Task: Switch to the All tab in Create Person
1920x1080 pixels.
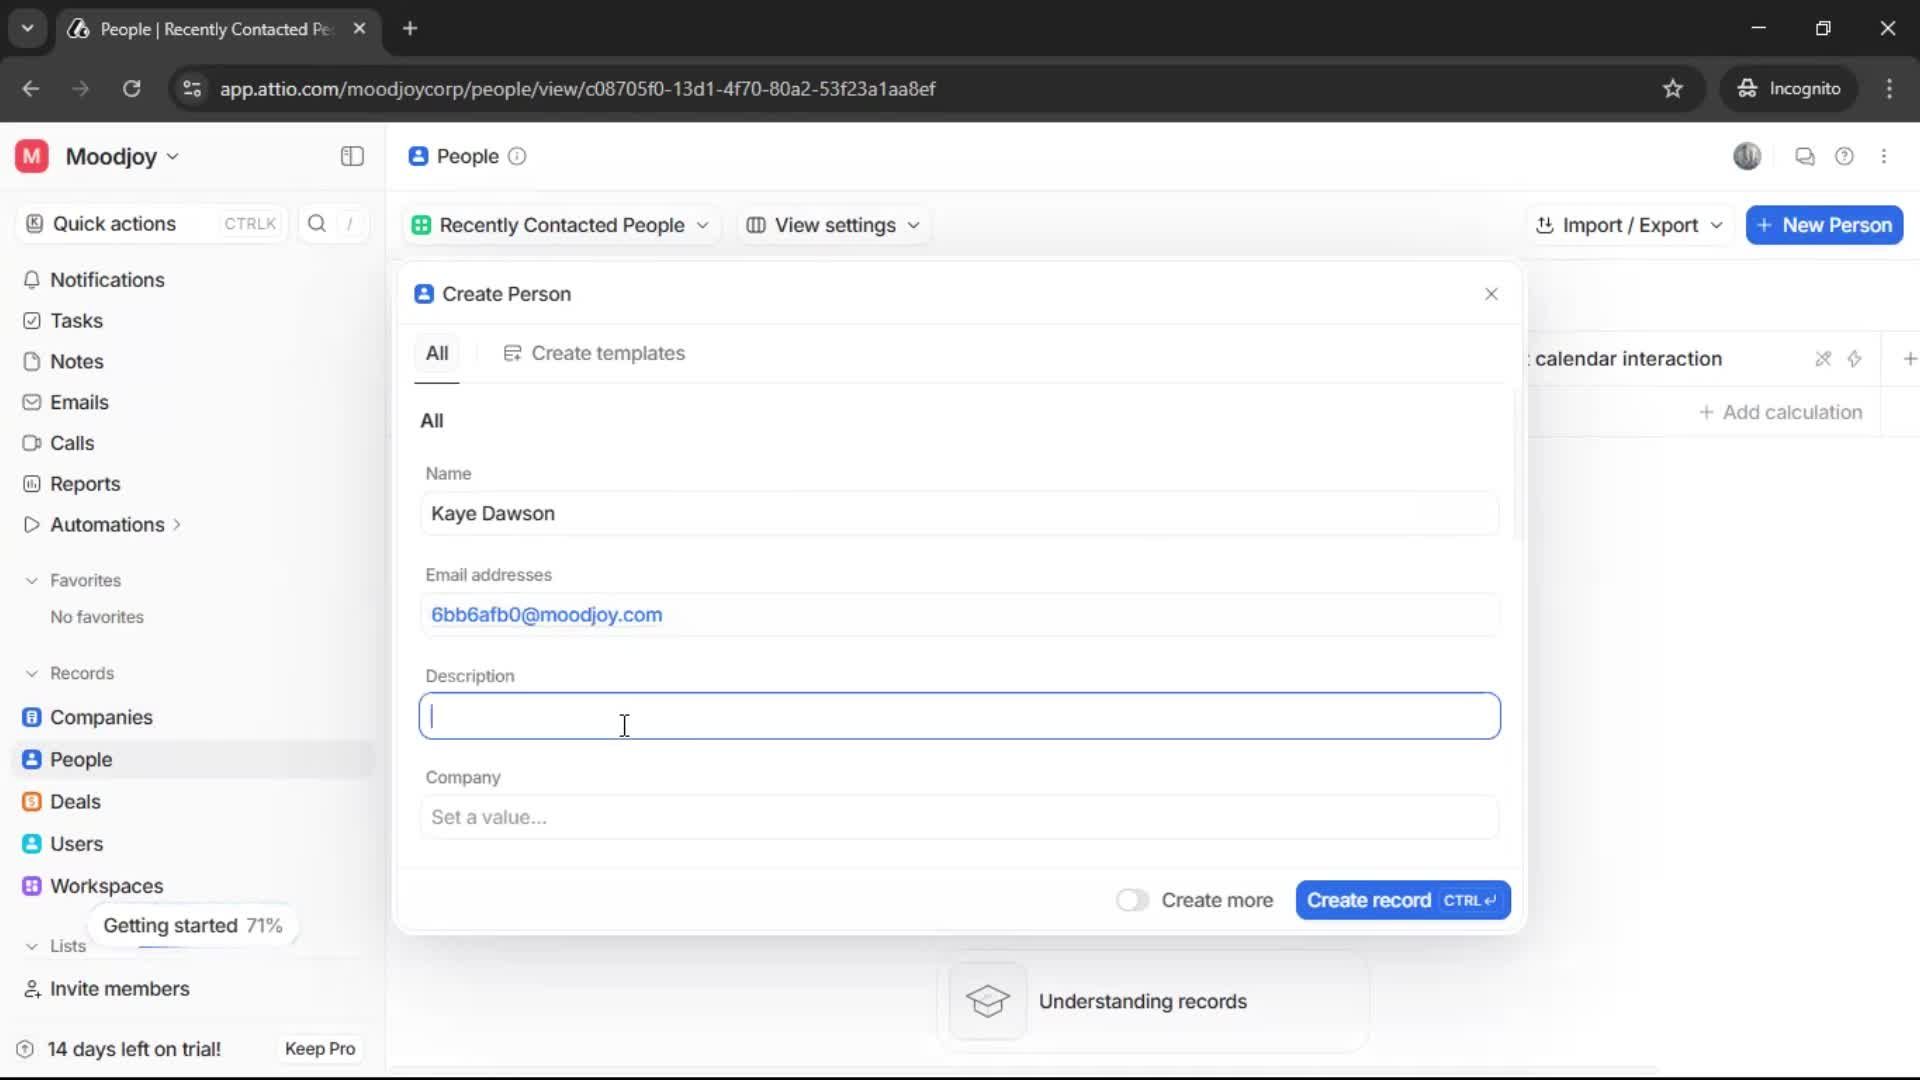Action: 437,353
